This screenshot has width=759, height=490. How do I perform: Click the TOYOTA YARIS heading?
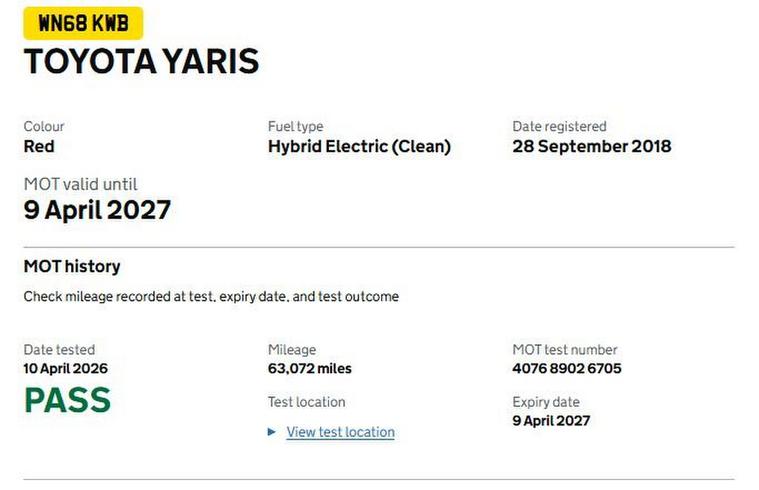[x=141, y=62]
